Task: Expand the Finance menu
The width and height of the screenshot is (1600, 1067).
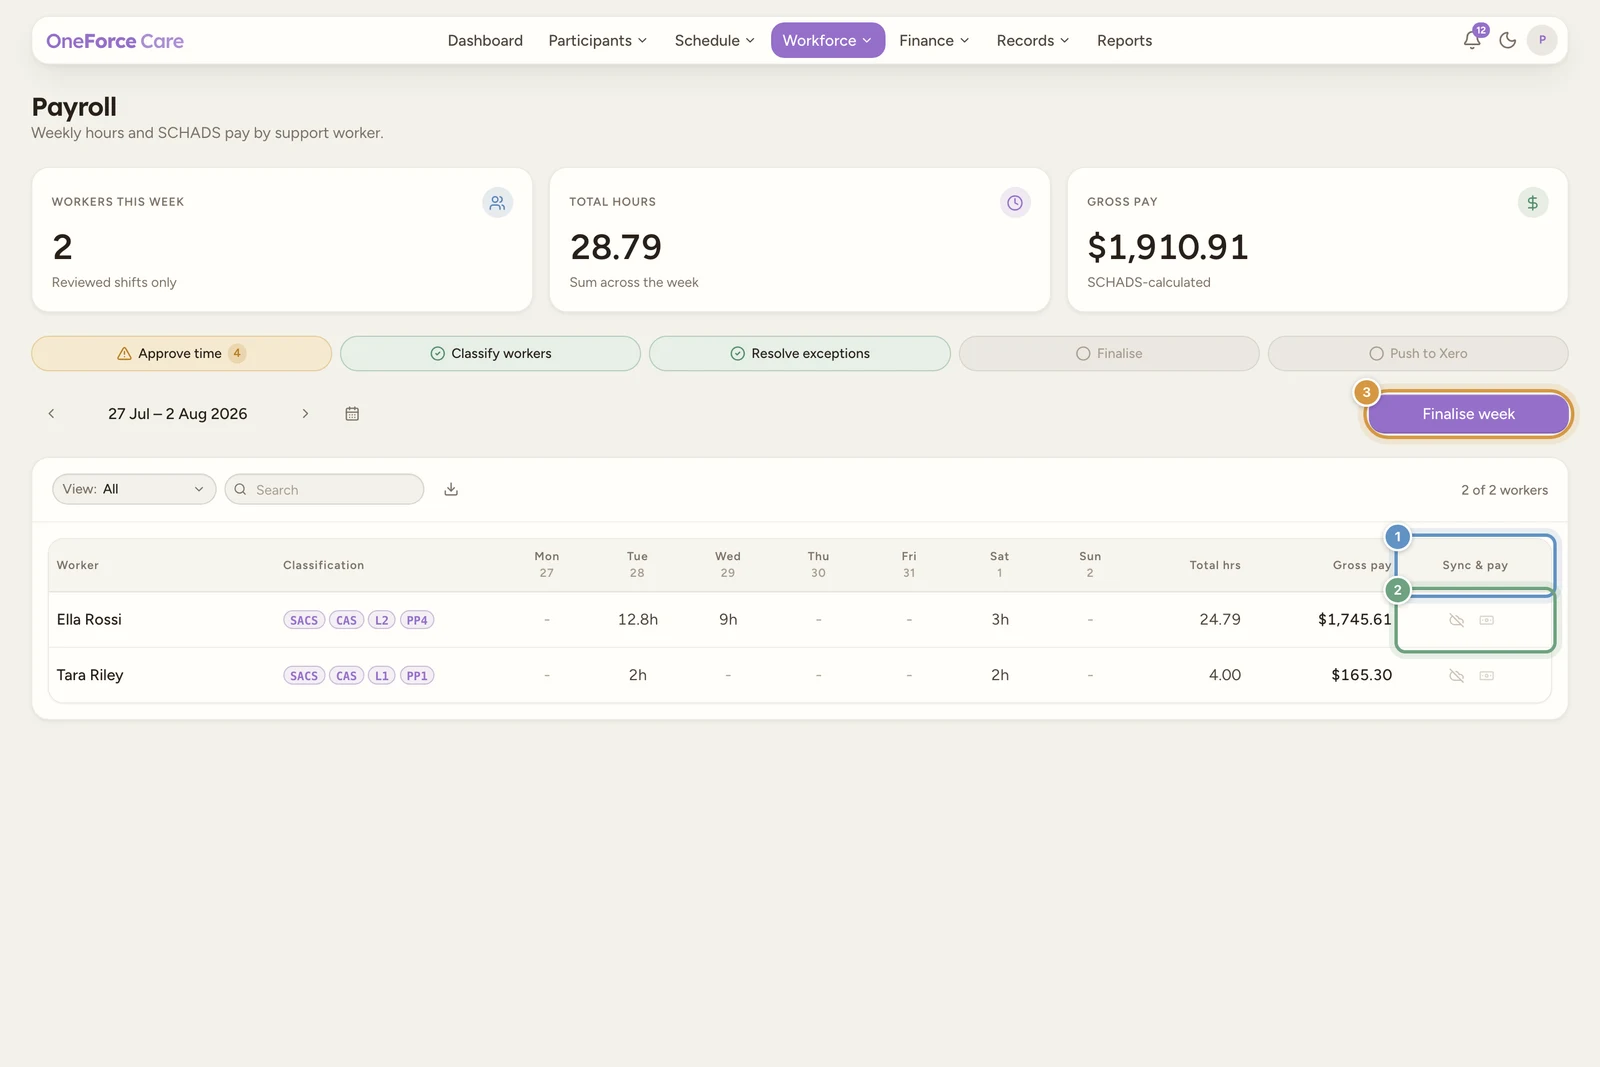Action: (934, 41)
